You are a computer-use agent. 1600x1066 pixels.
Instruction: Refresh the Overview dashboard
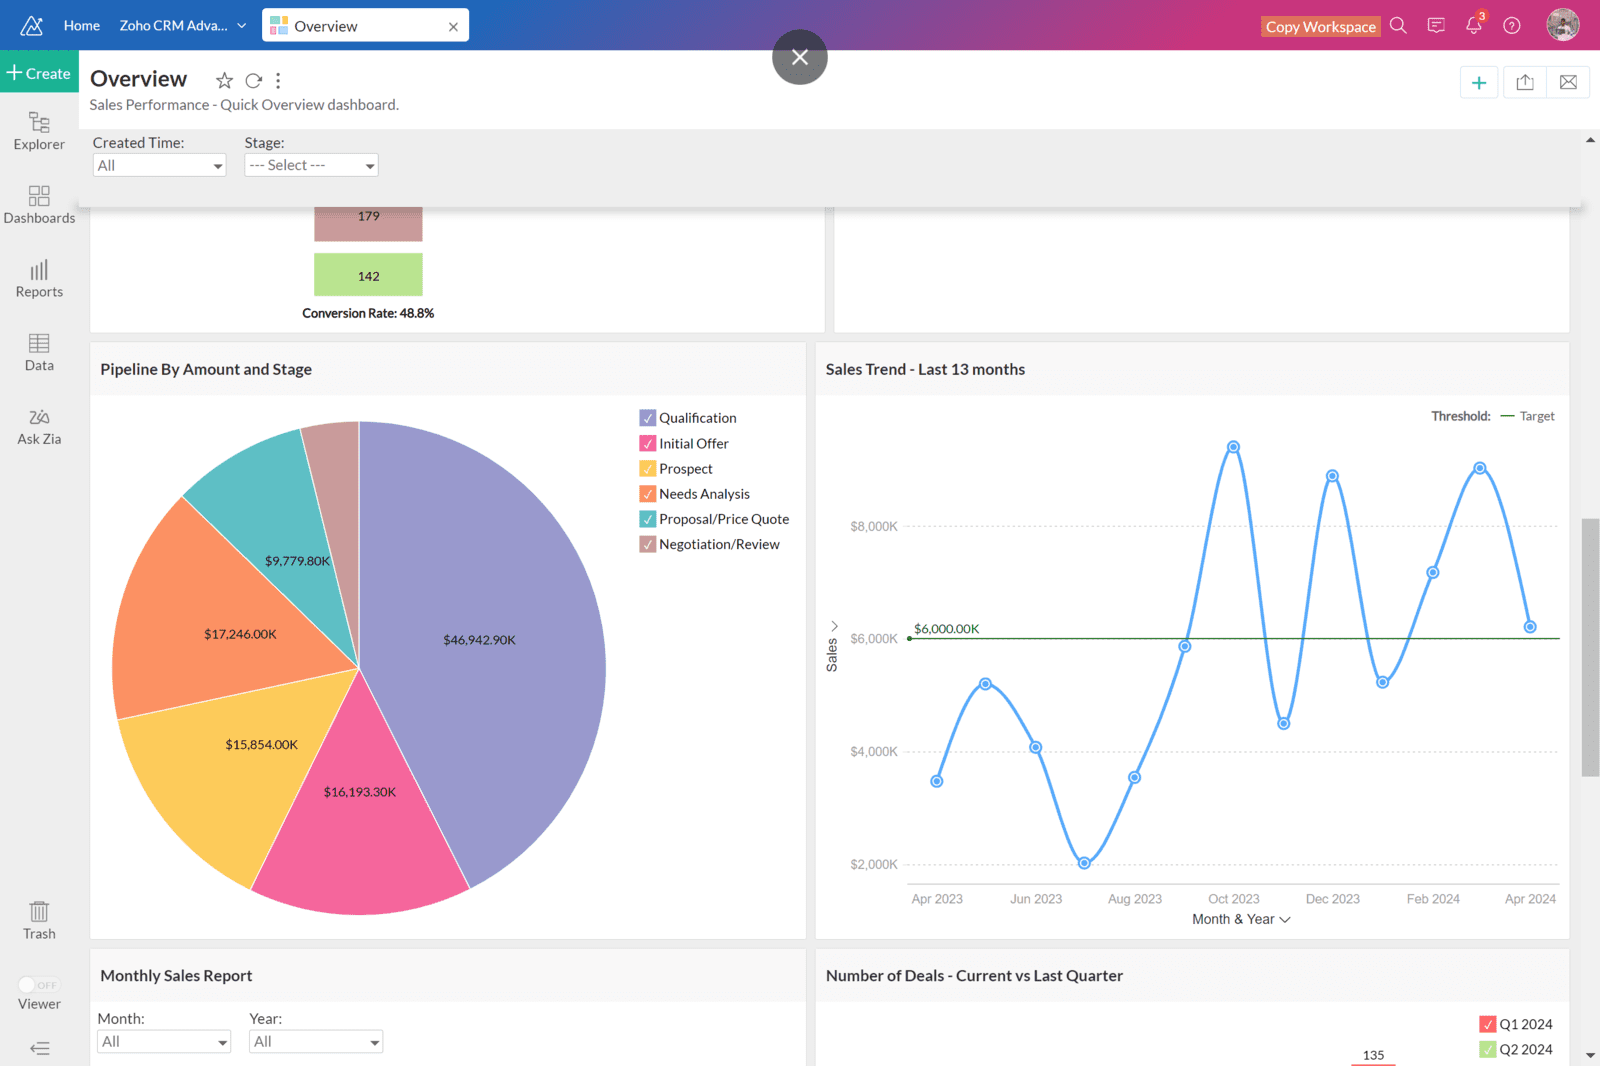point(253,81)
